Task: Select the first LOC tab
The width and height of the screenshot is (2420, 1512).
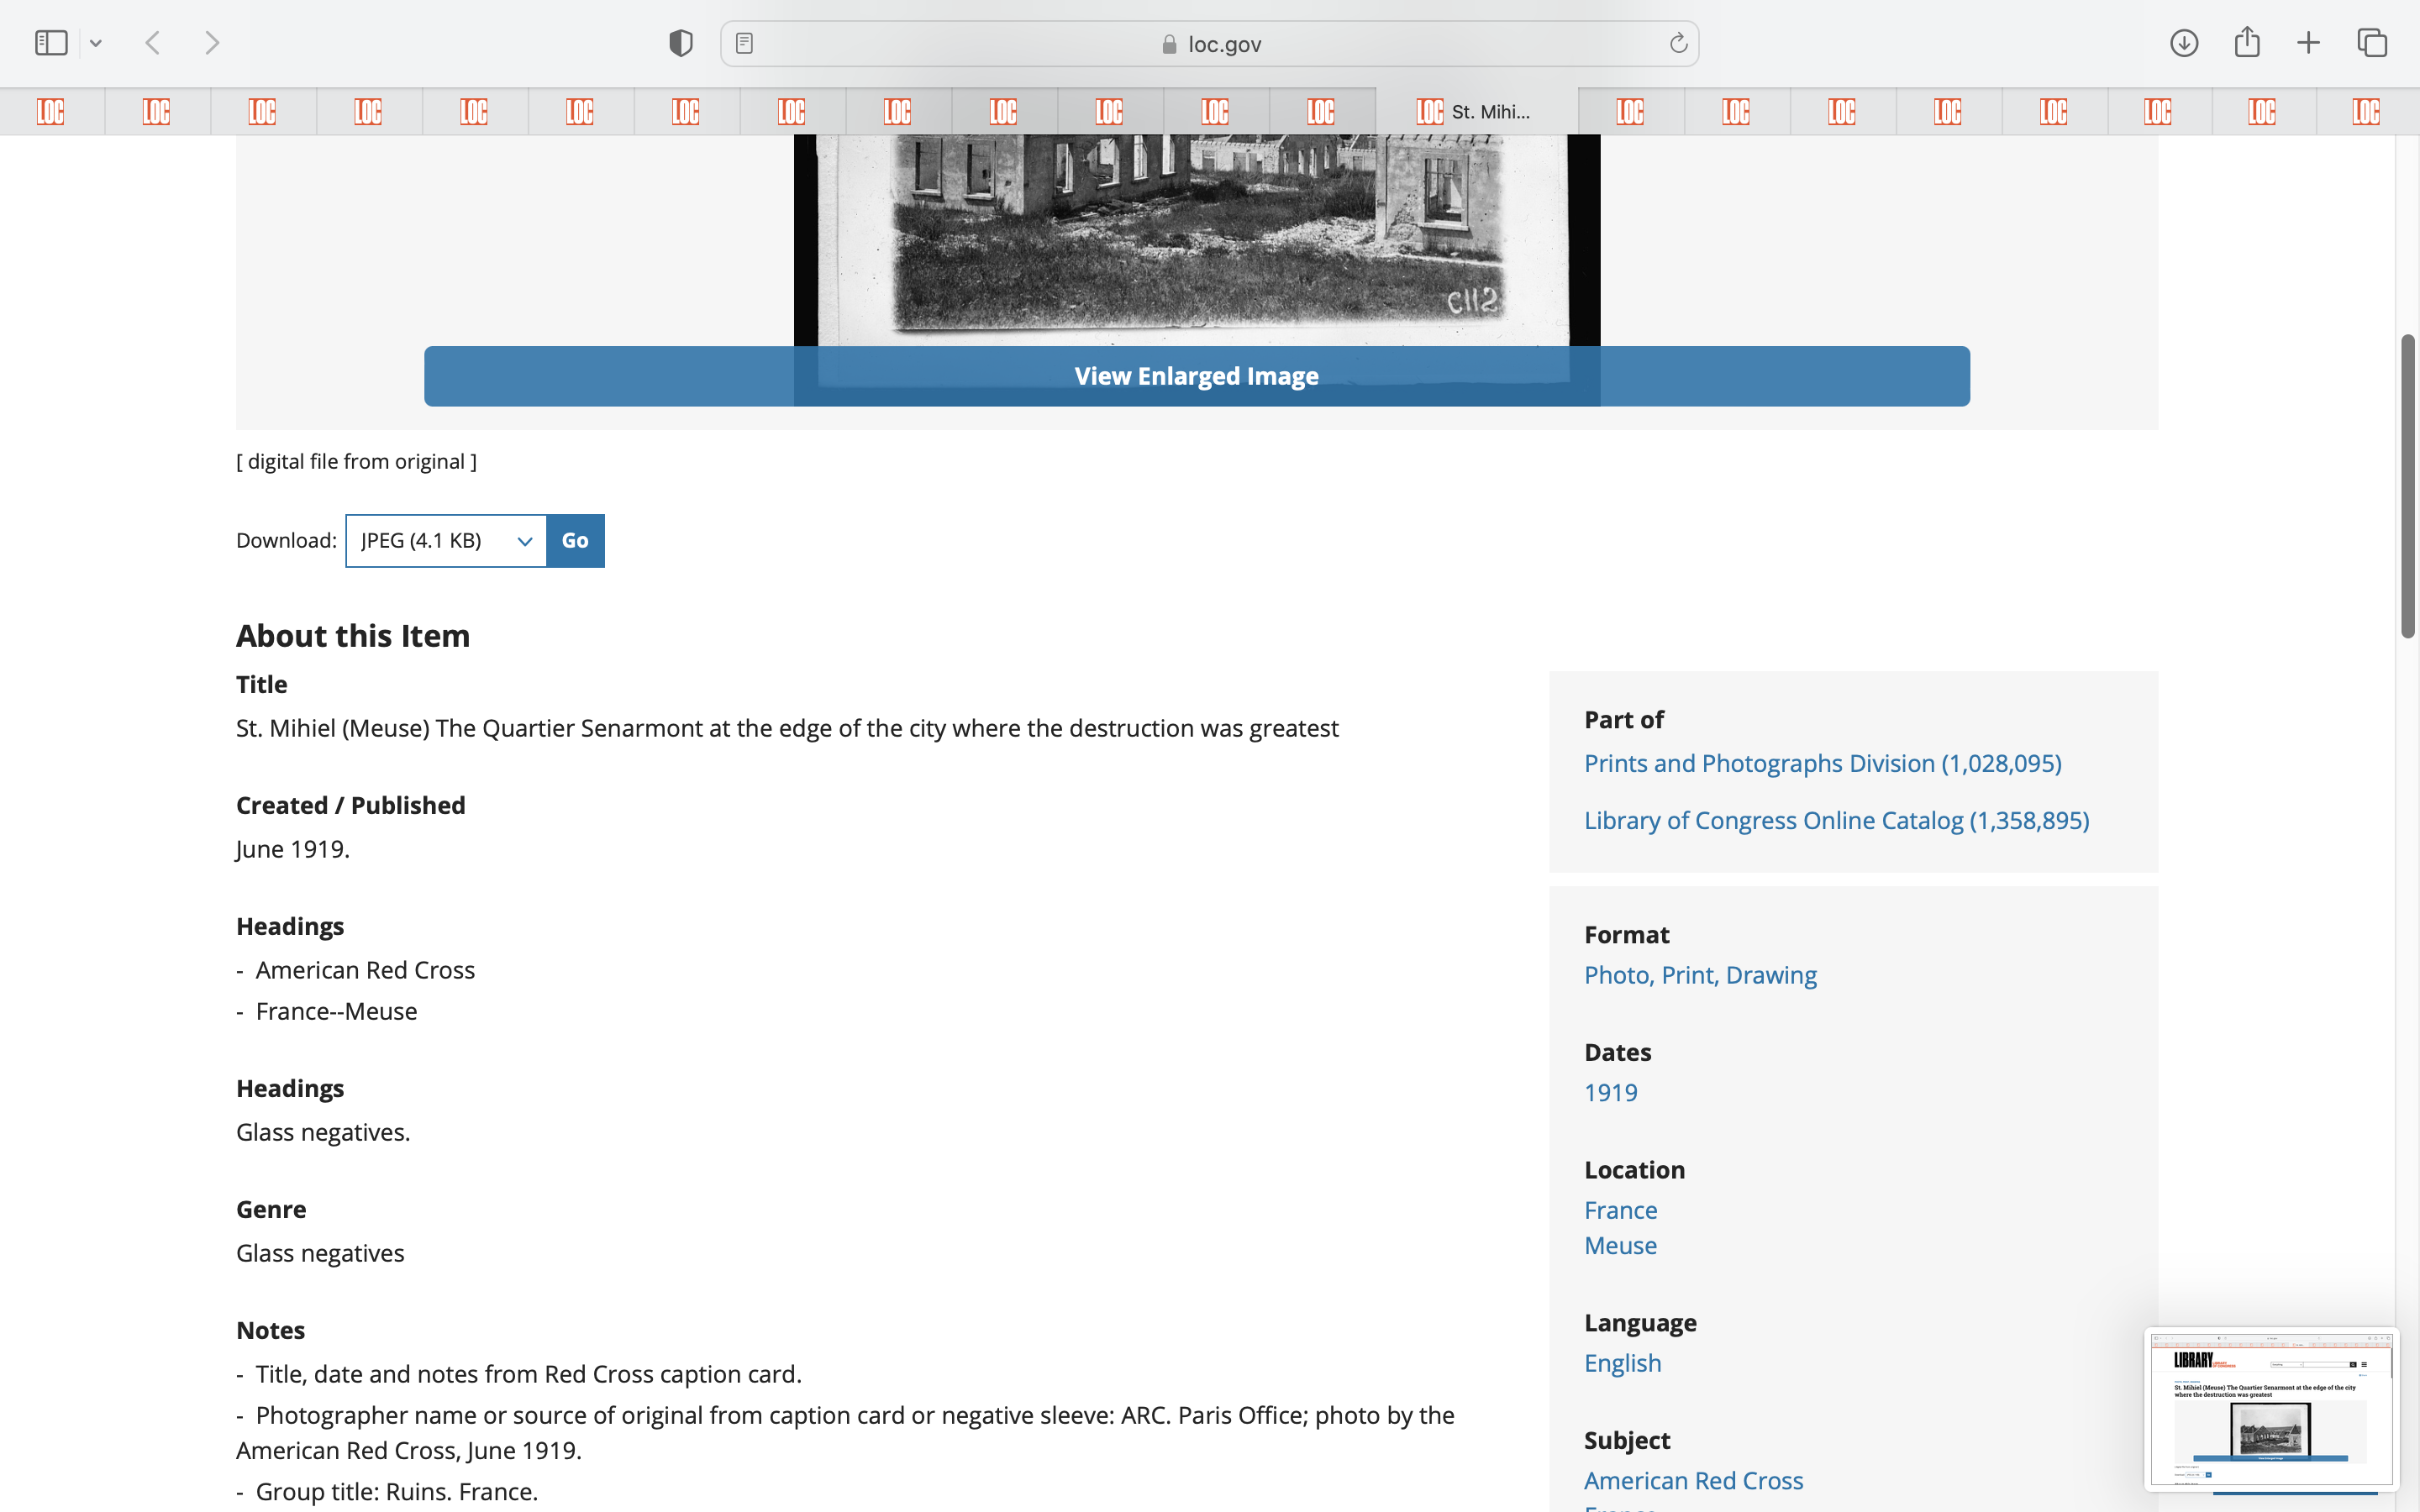Action: pos(51,111)
